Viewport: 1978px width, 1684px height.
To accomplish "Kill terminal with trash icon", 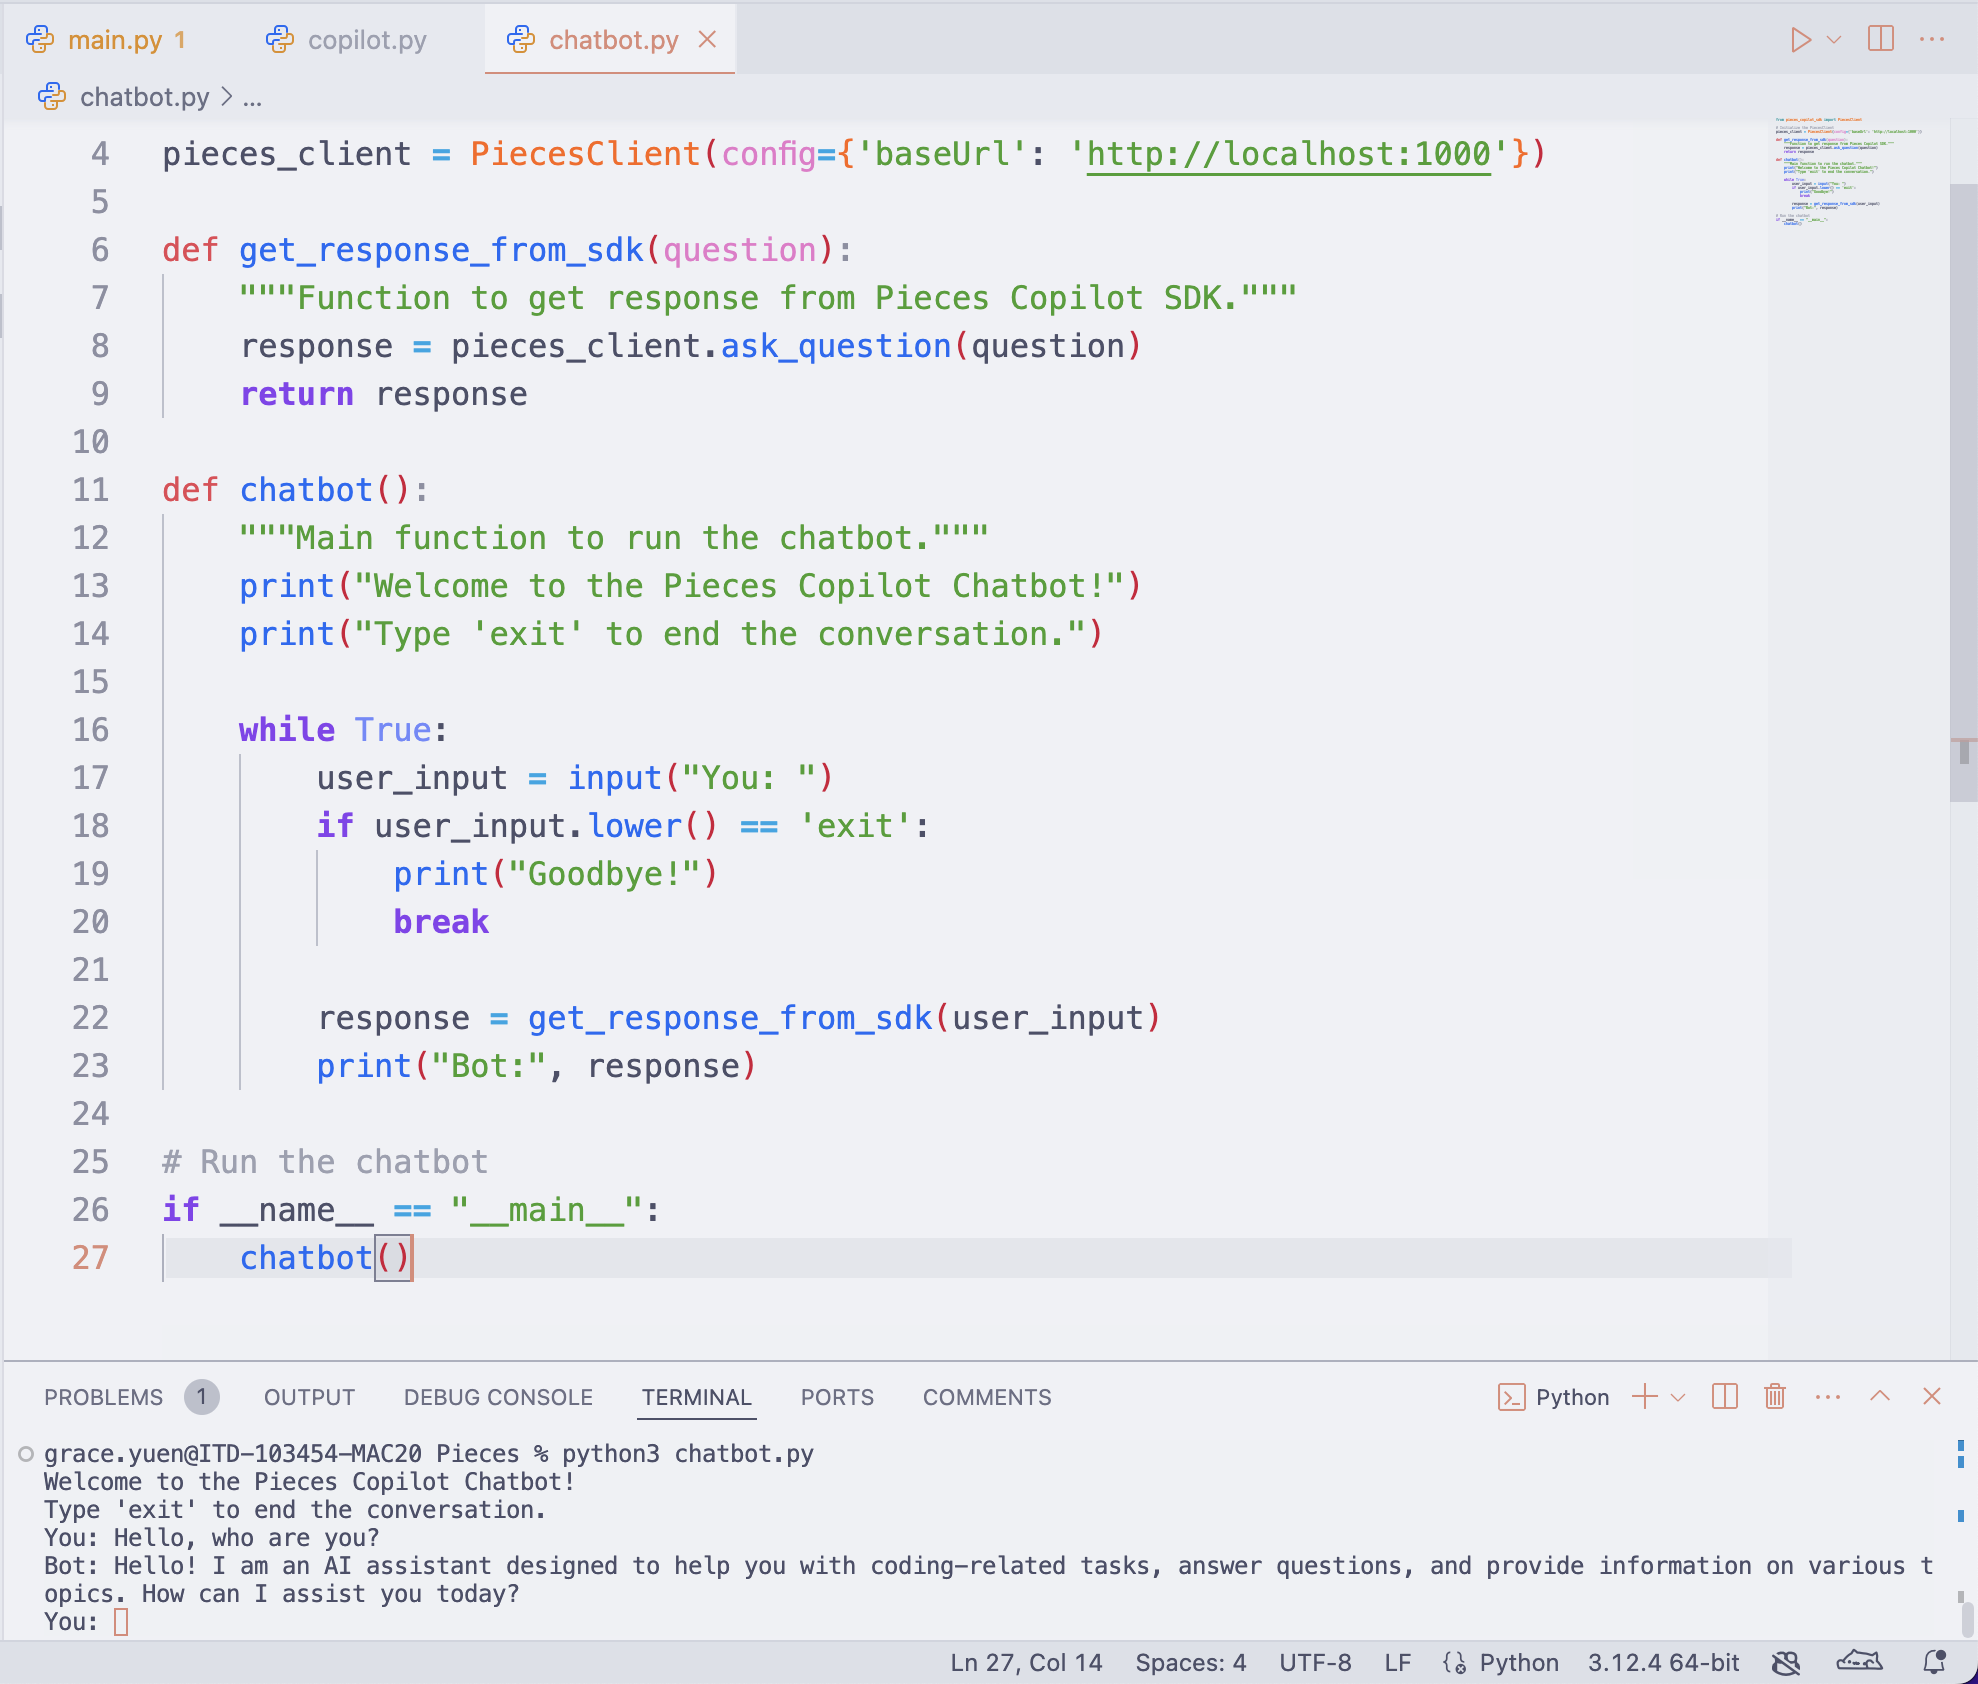I will pyautogui.click(x=1775, y=1397).
